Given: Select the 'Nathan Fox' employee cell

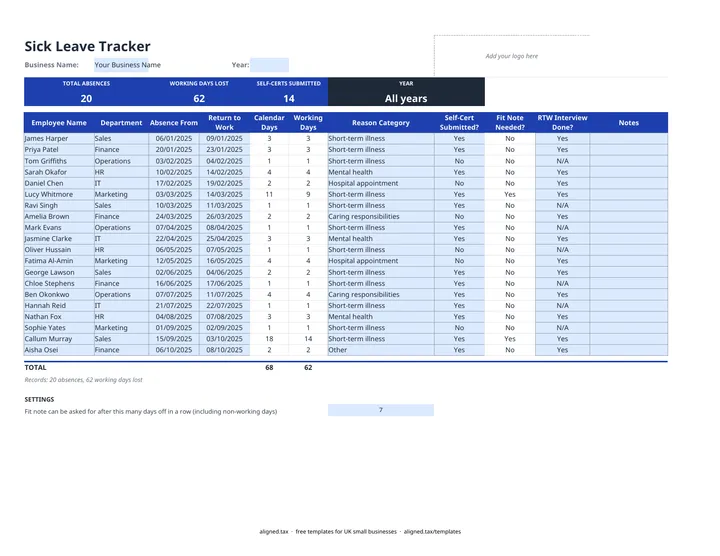Looking at the screenshot, I should click(x=59, y=317).
